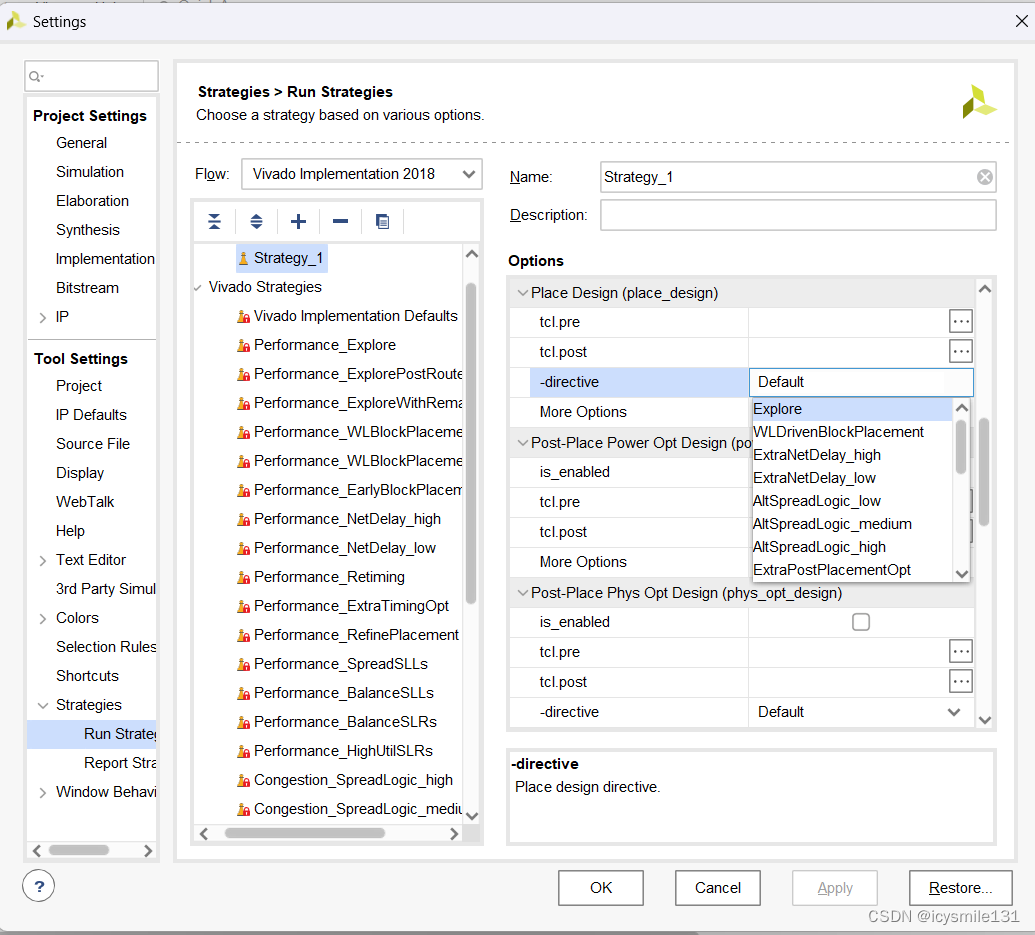Open the Place Design -directive combo box
The height and width of the screenshot is (935, 1035).
pyautogui.click(x=861, y=382)
